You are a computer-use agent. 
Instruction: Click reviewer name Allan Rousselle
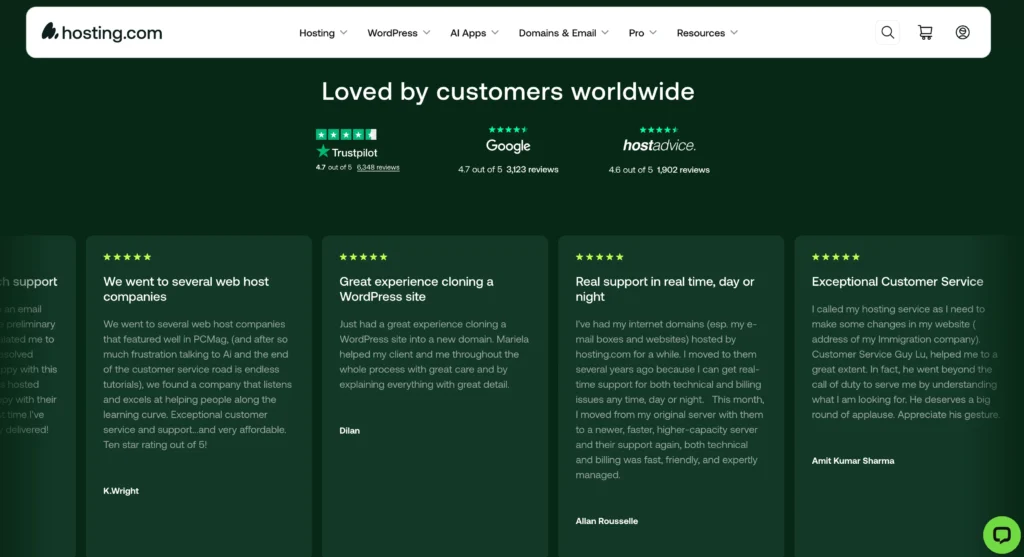pyautogui.click(x=607, y=520)
